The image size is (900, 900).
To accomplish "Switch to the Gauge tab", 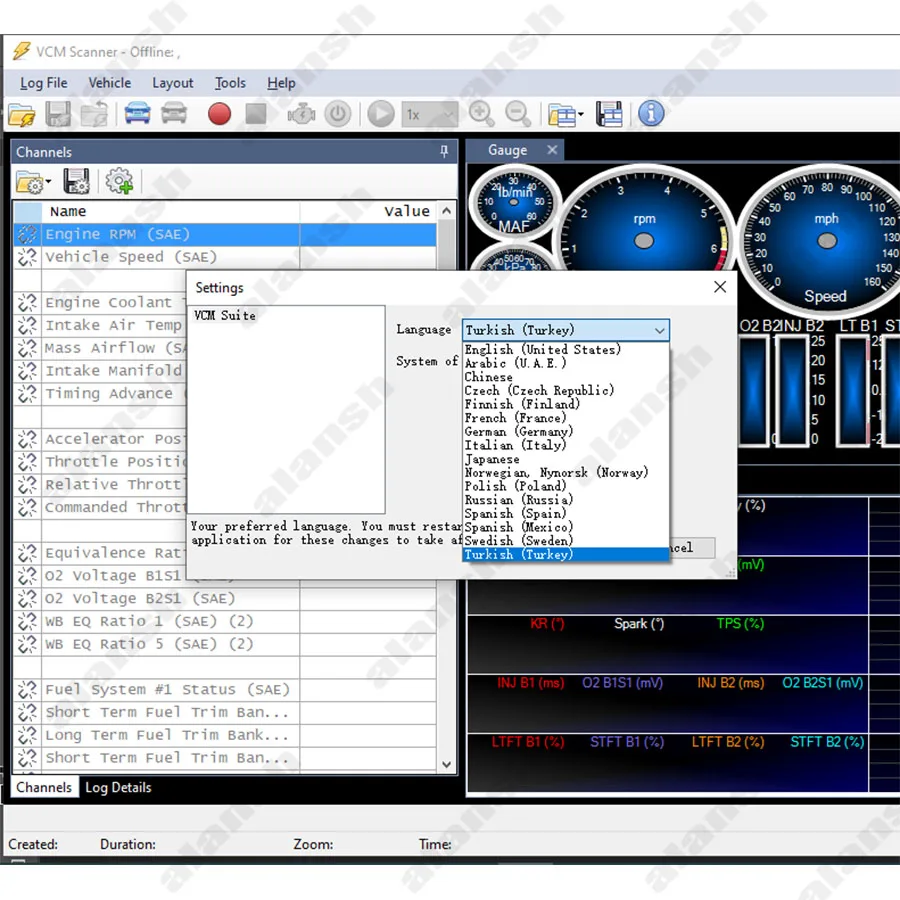I will (x=507, y=150).
